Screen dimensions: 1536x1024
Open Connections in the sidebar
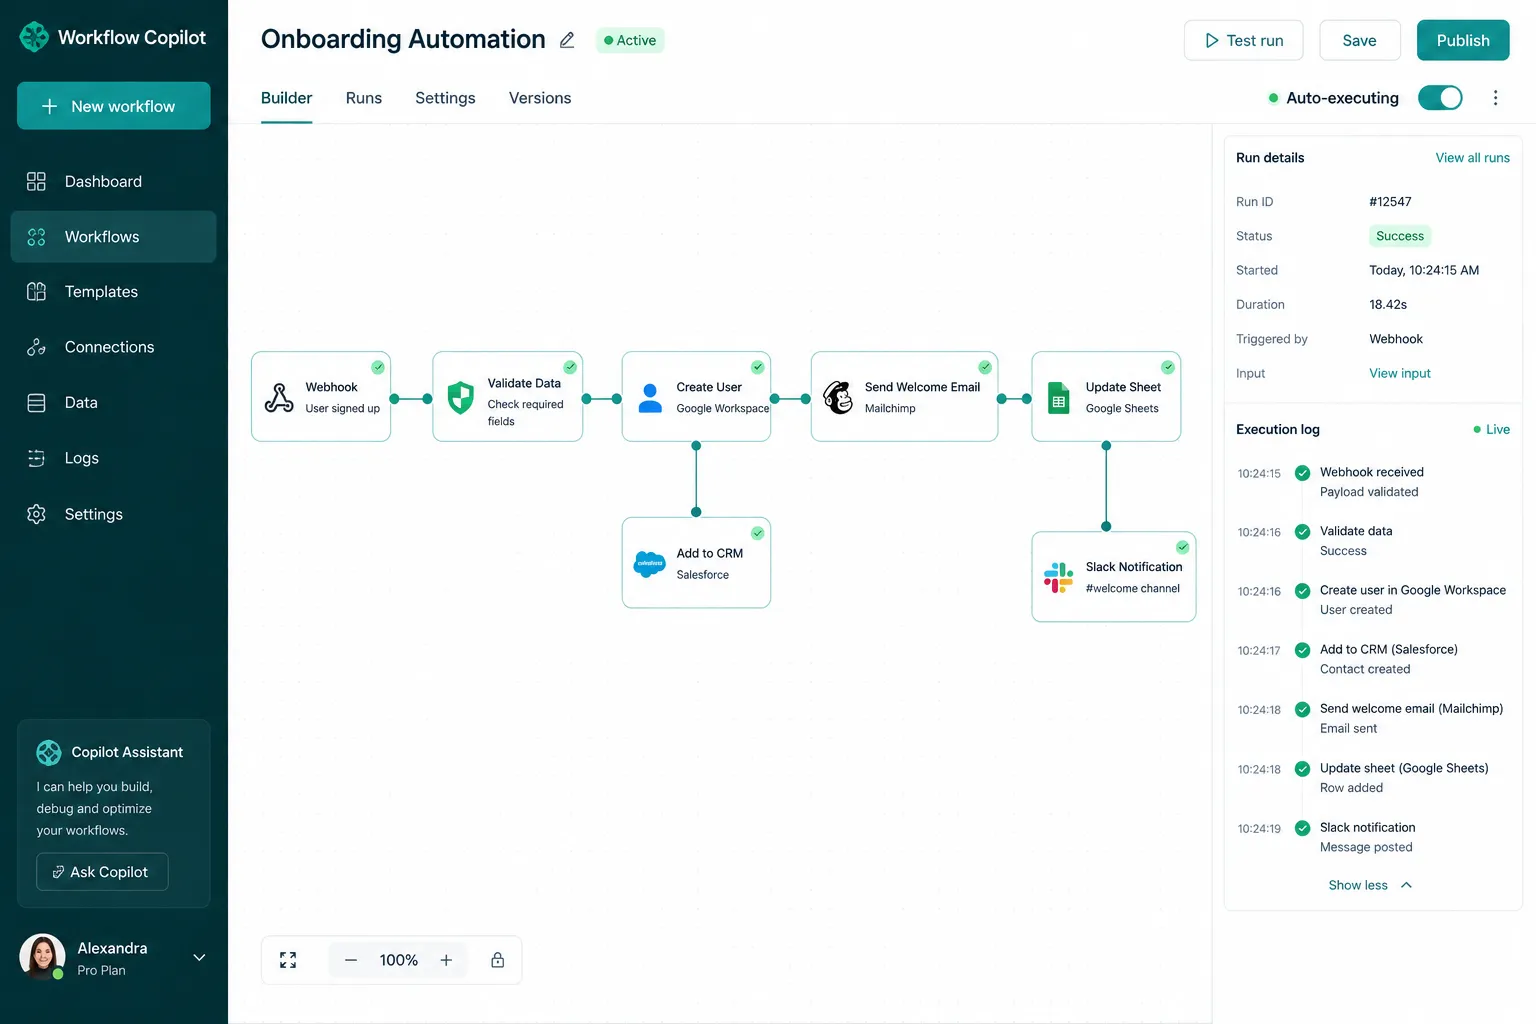[x=113, y=347]
